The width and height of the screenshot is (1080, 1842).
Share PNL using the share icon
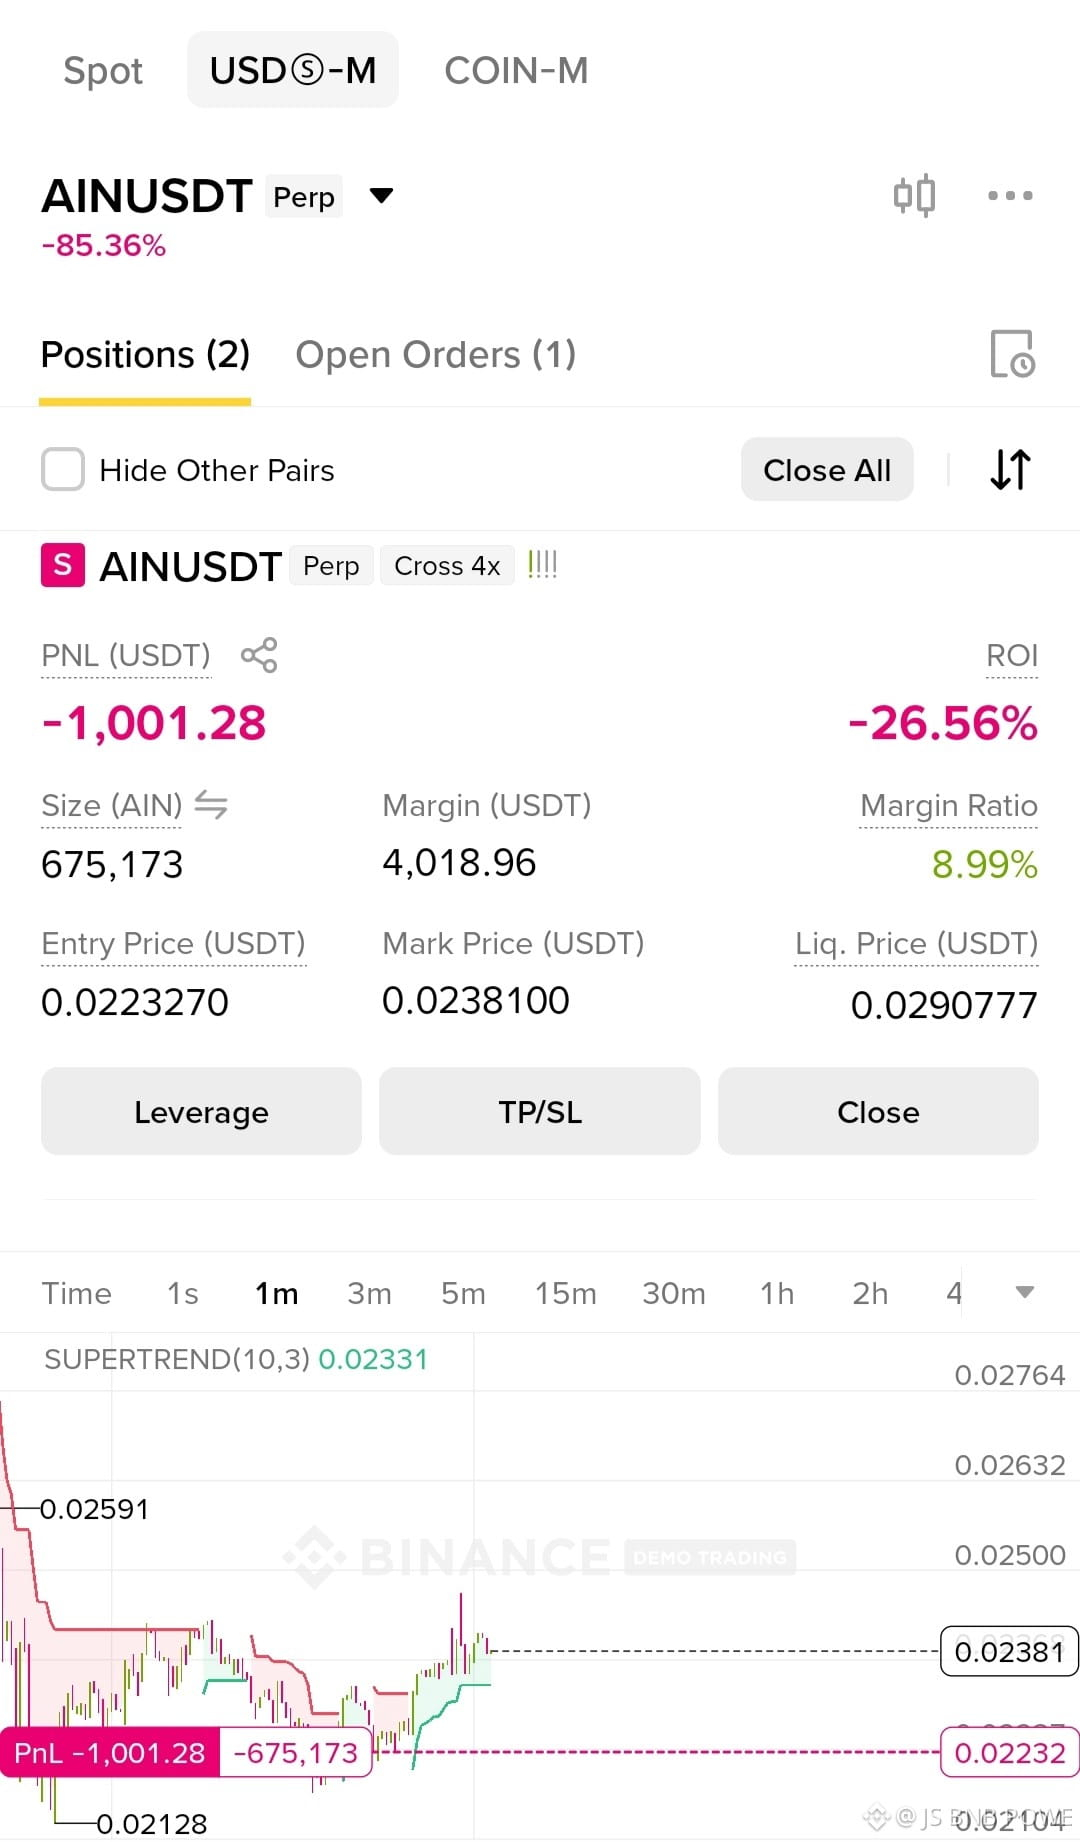tap(259, 655)
